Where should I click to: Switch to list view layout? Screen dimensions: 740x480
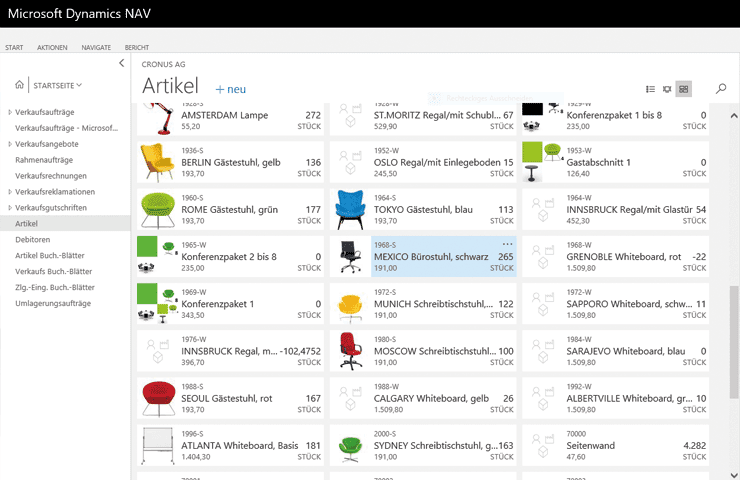point(651,89)
